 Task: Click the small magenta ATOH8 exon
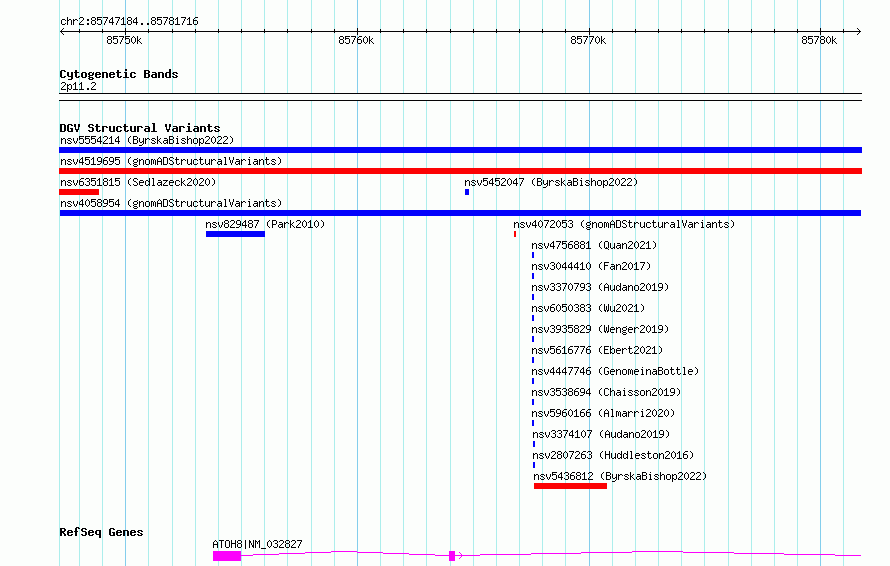point(452,556)
